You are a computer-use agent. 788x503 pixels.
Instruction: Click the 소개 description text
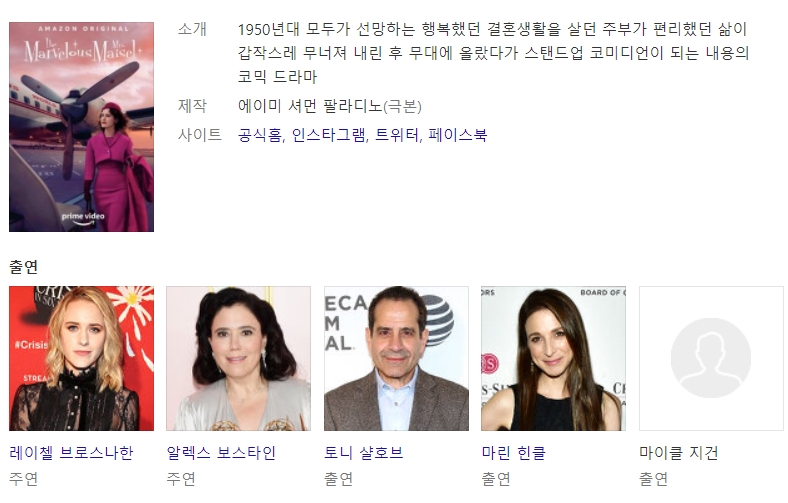(x=493, y=53)
